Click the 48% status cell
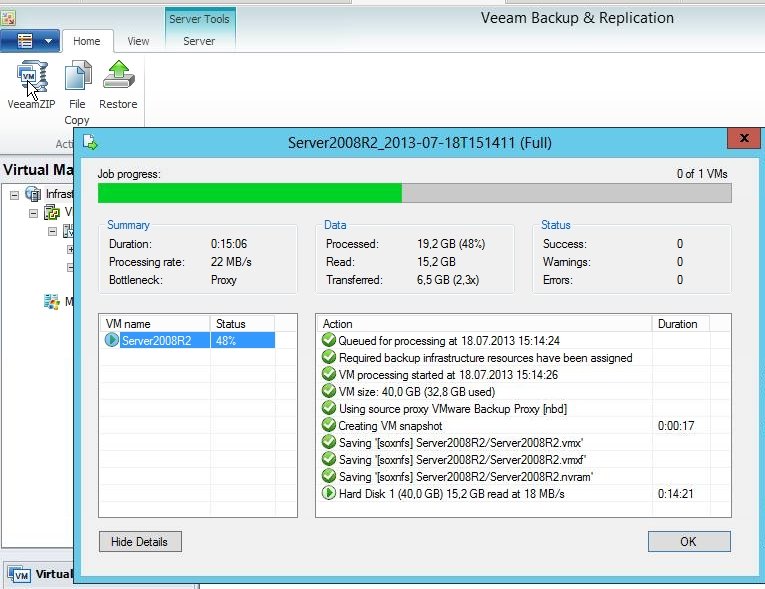765x589 pixels. tap(242, 341)
